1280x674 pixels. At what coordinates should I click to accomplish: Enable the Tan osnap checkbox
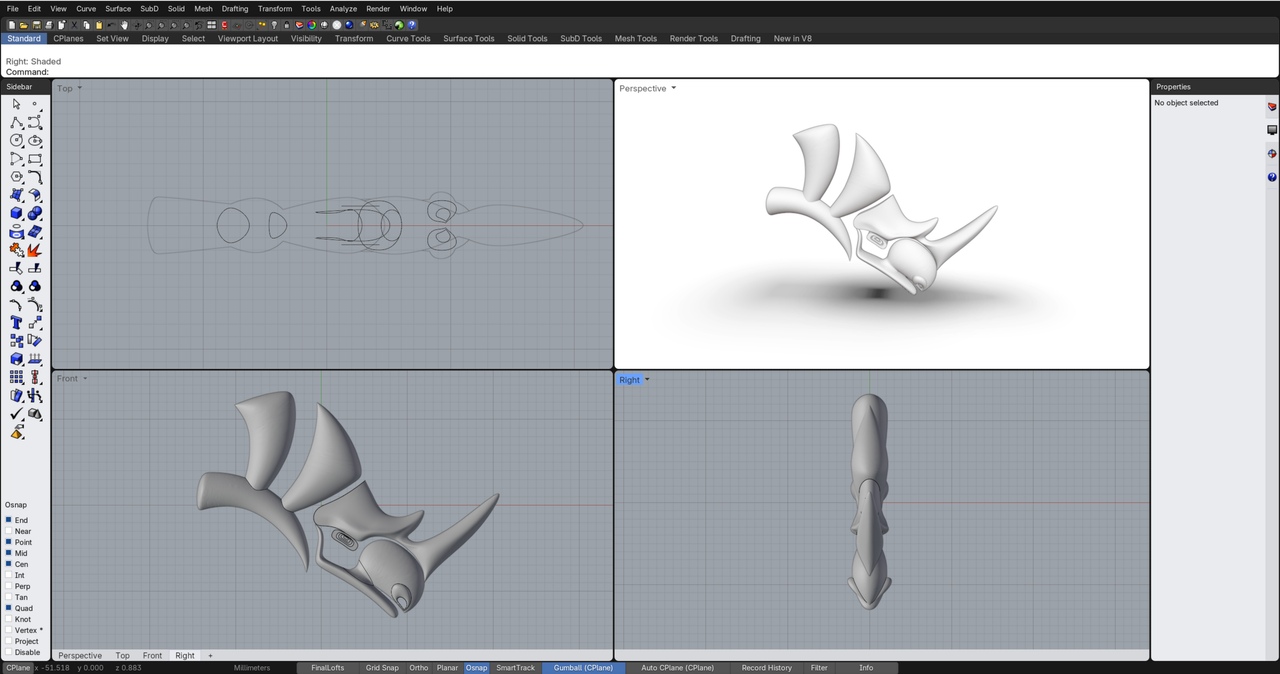point(9,597)
